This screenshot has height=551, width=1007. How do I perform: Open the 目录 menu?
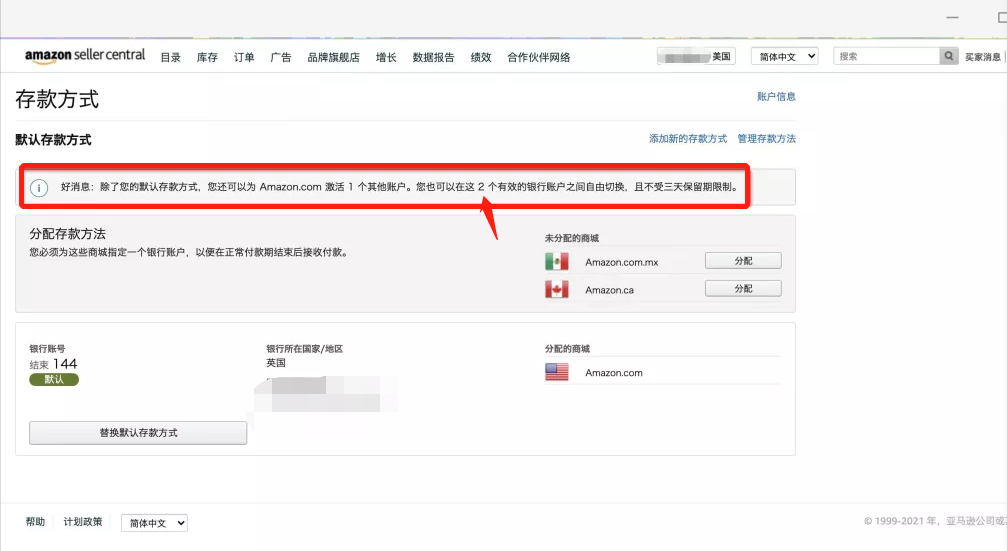click(x=171, y=57)
